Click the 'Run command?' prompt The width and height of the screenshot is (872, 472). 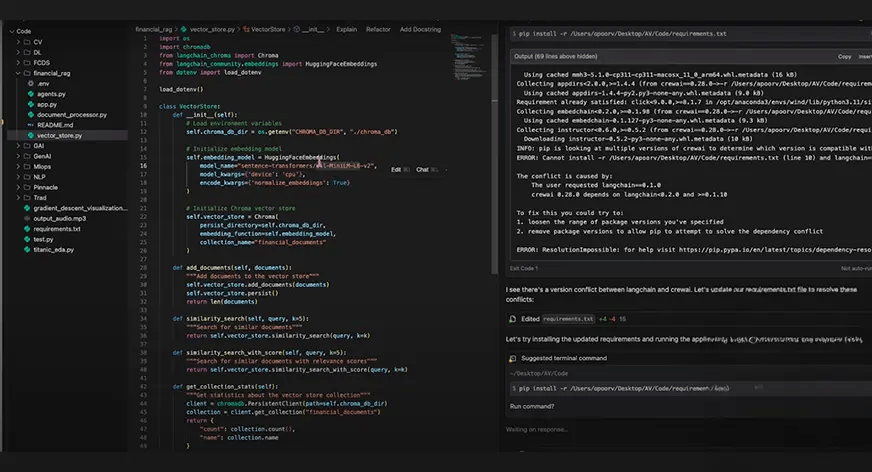532,406
